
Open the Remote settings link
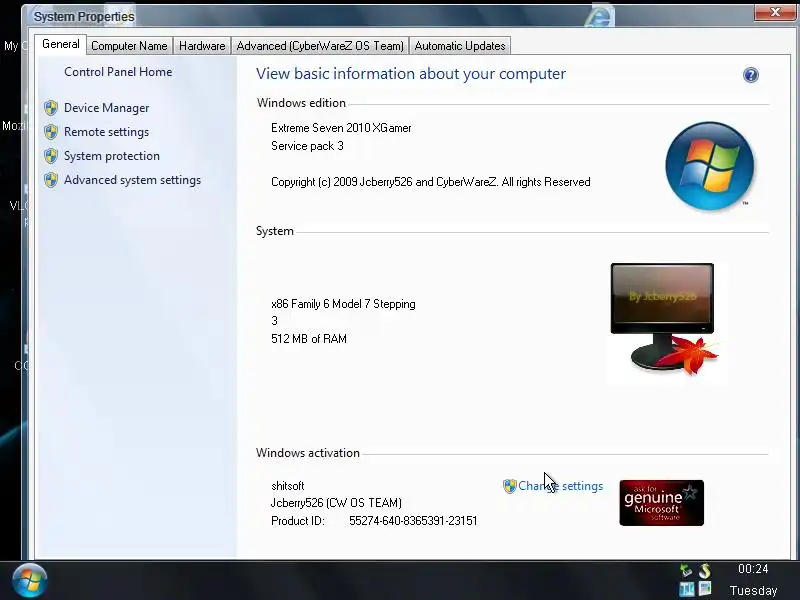tap(107, 132)
